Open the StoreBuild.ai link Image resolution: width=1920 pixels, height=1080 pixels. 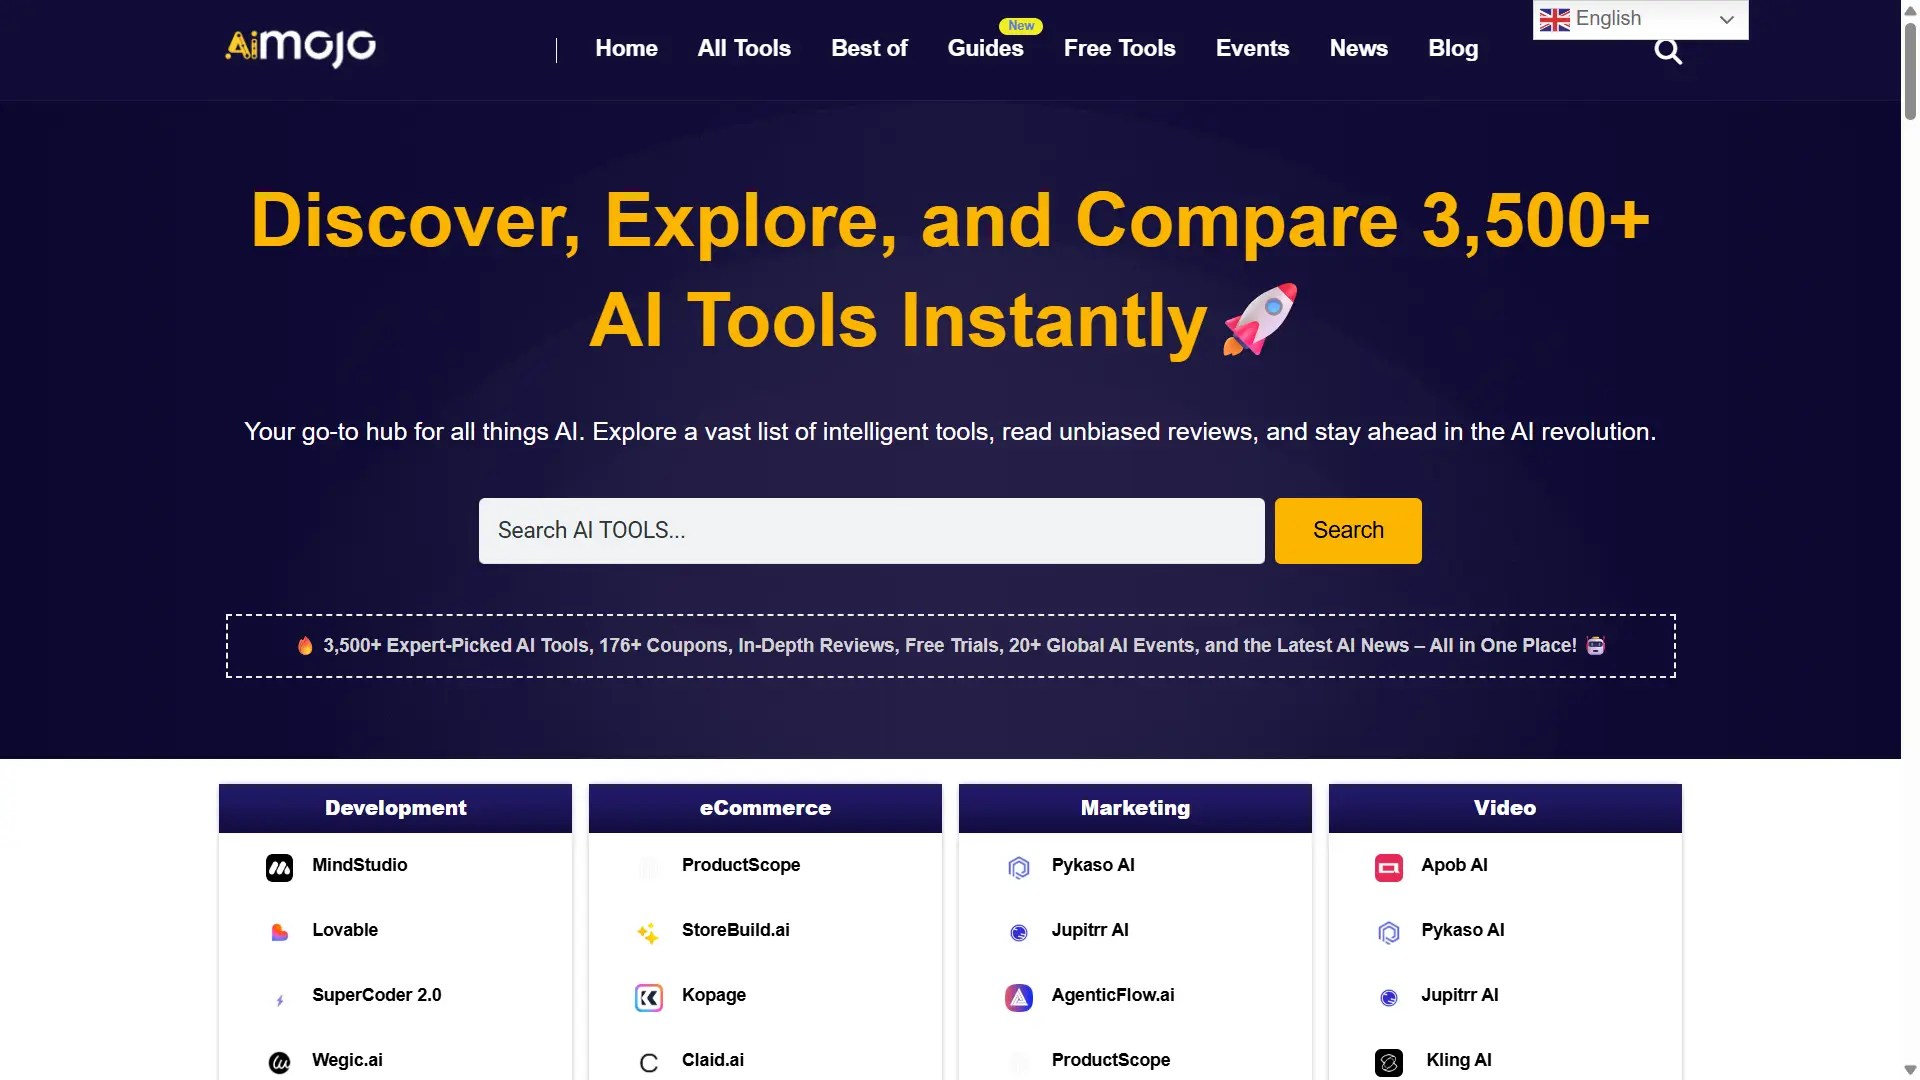coord(735,930)
